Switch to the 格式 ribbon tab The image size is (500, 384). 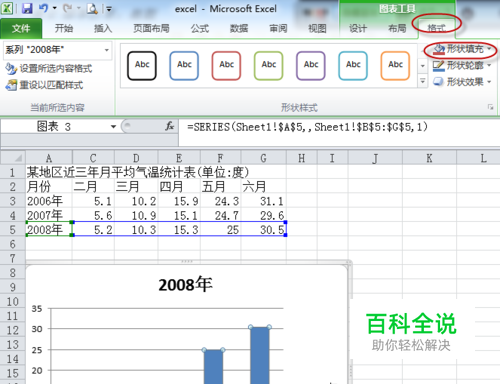(x=436, y=28)
